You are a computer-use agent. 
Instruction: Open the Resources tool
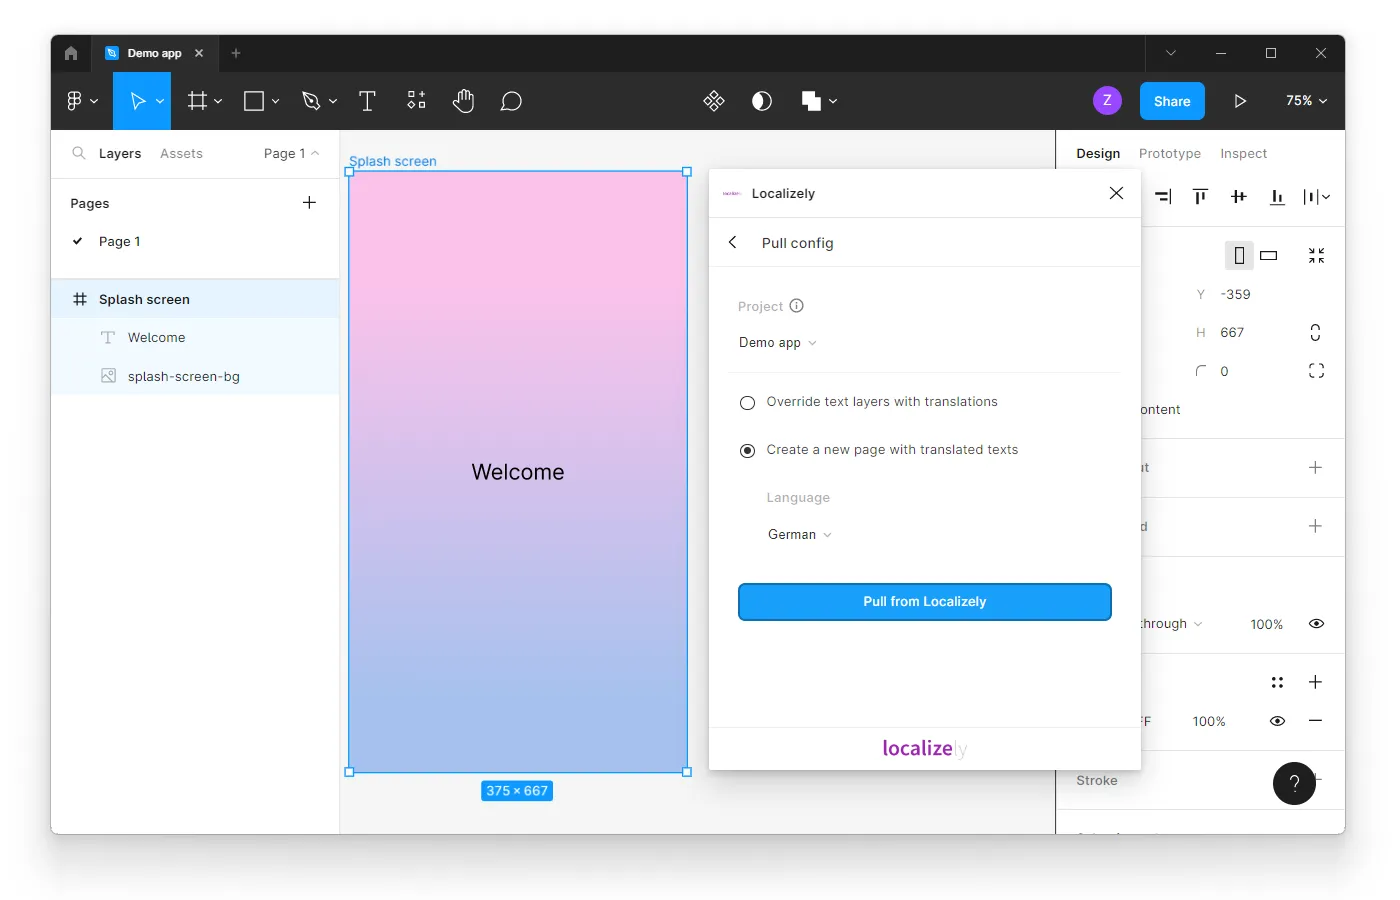point(416,100)
